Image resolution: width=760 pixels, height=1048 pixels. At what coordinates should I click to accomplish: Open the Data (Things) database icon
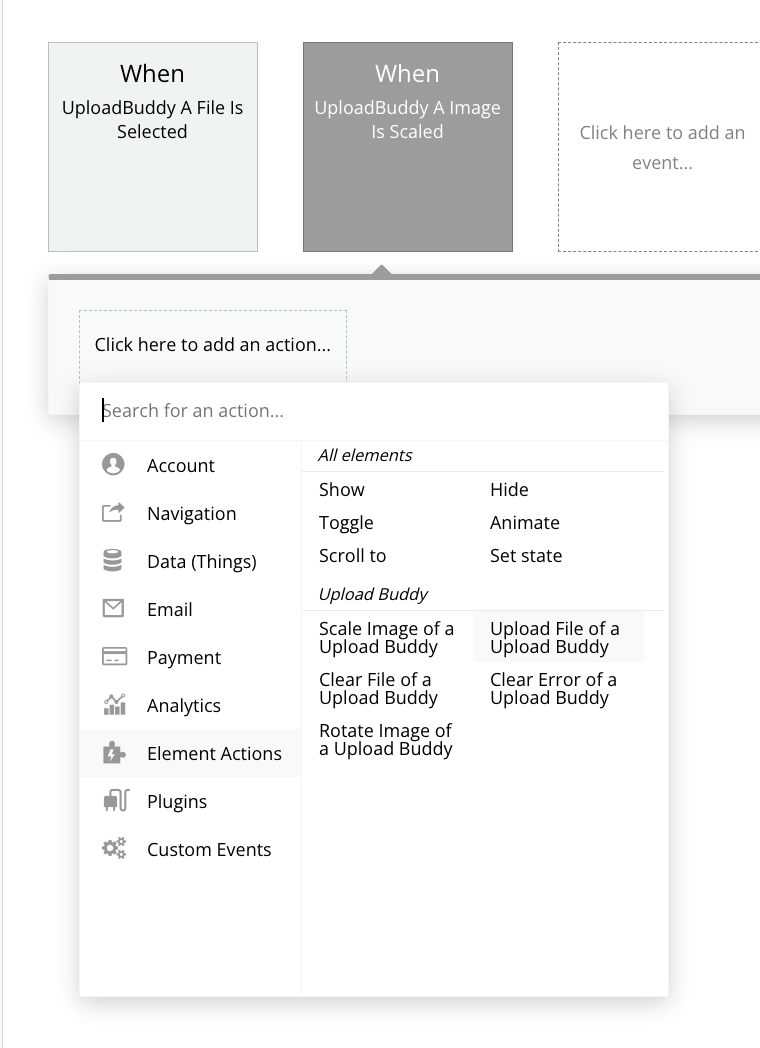(113, 561)
